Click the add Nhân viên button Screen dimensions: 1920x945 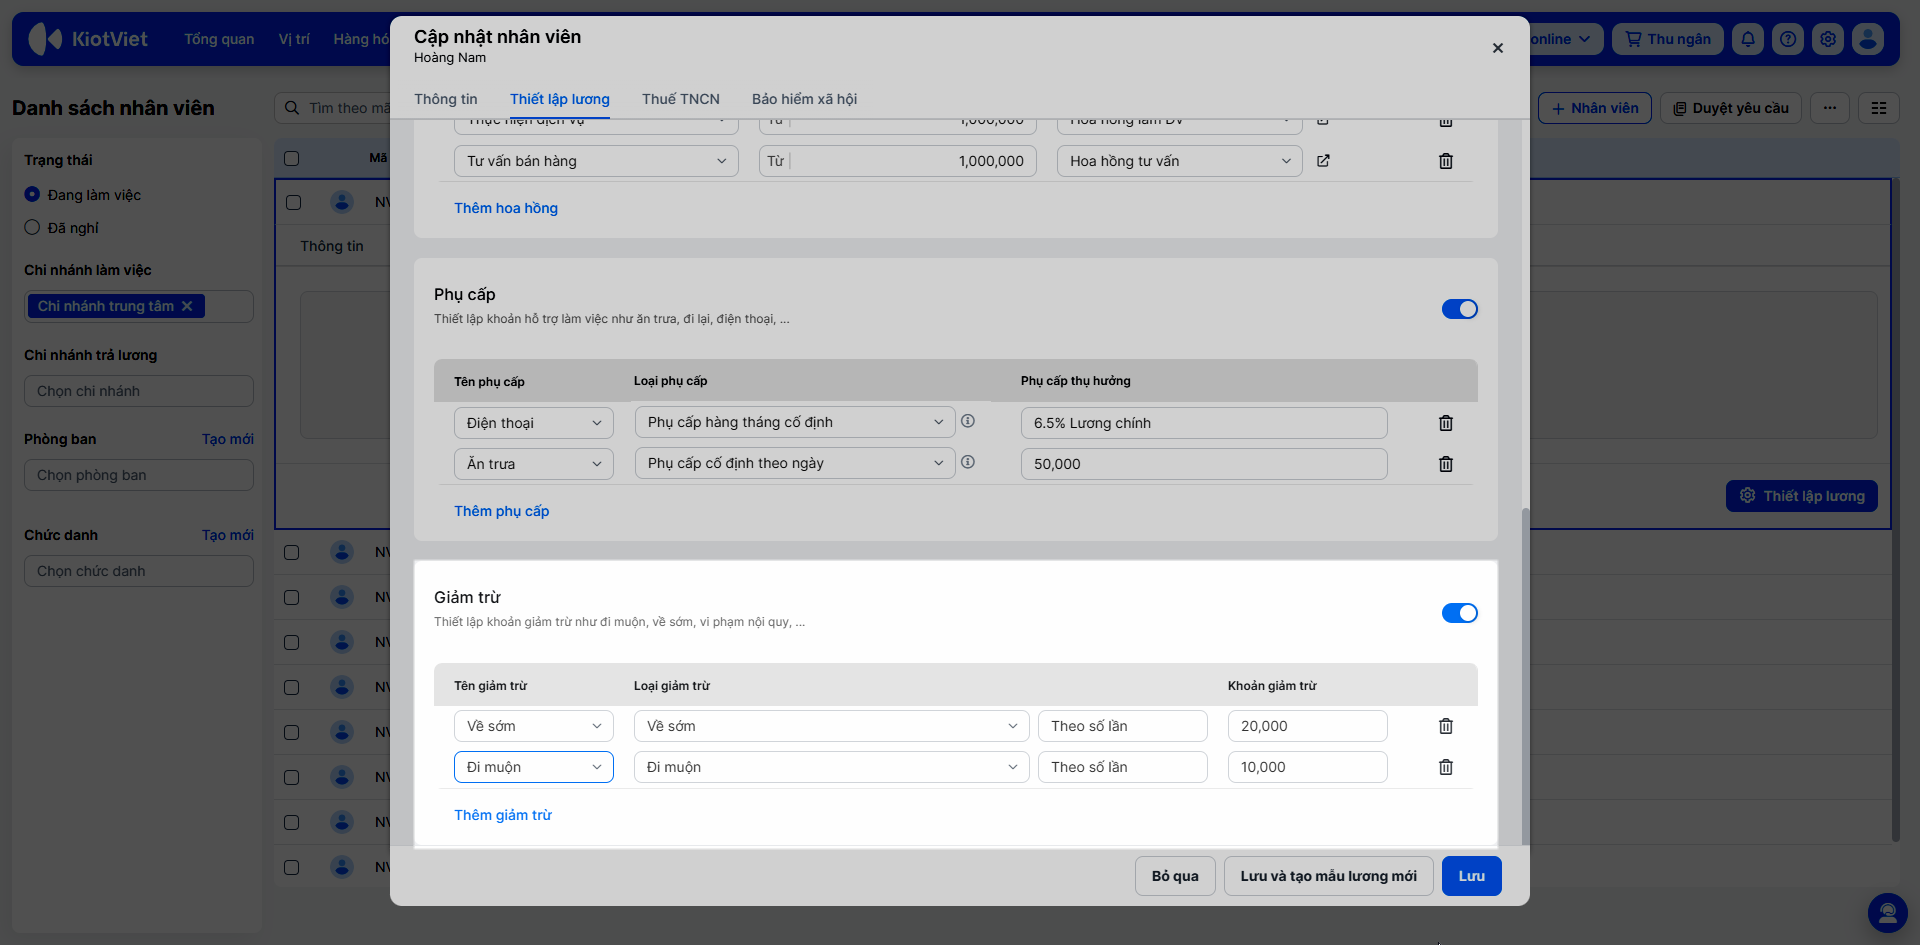pos(1595,108)
